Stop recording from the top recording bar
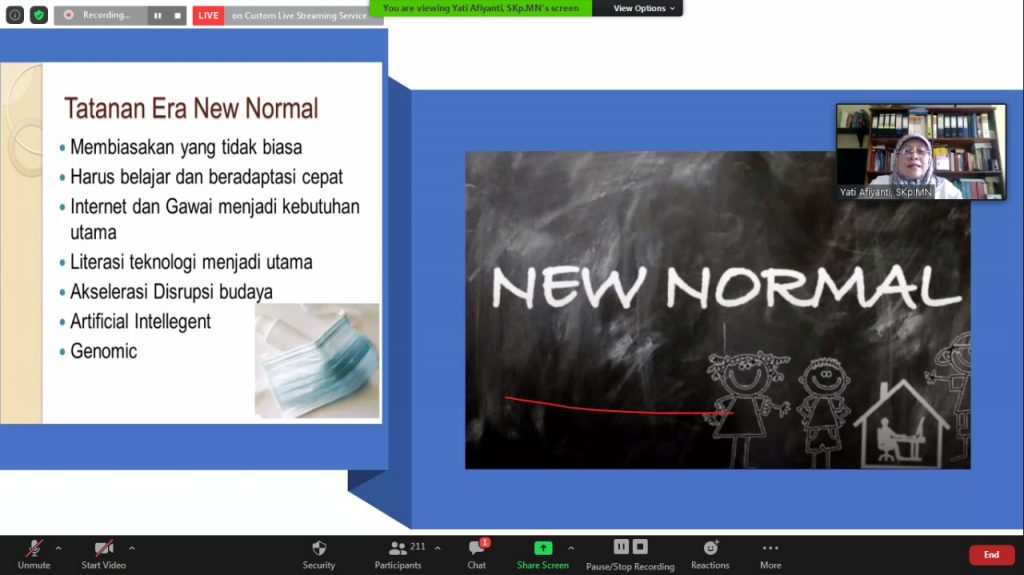Screen dimensions: 1024x575 [177, 15]
